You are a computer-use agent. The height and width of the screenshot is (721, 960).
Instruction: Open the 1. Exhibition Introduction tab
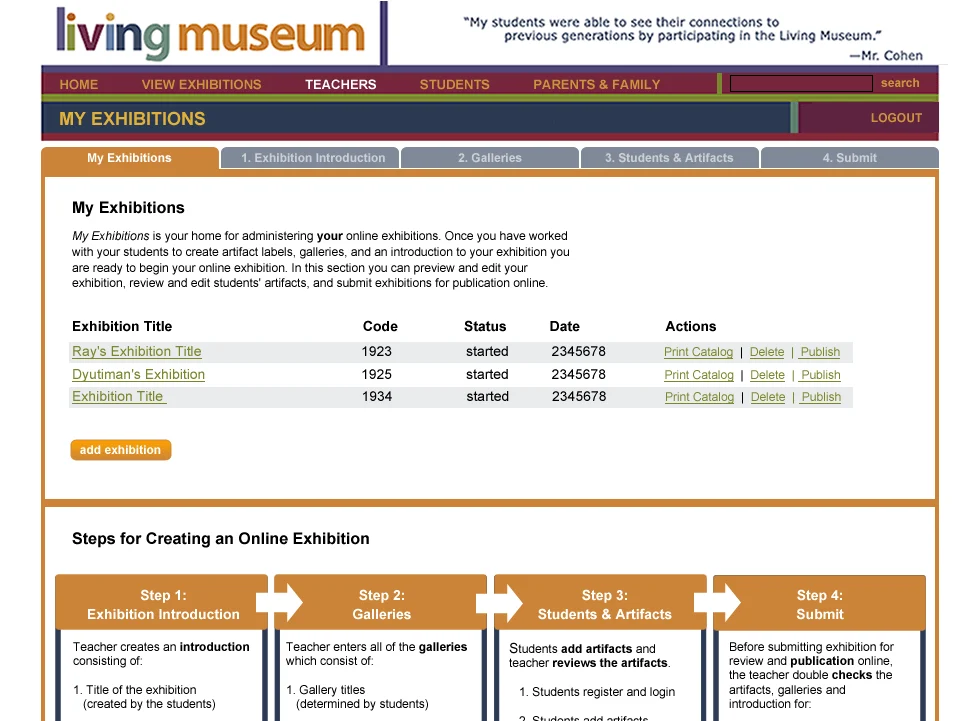[310, 158]
